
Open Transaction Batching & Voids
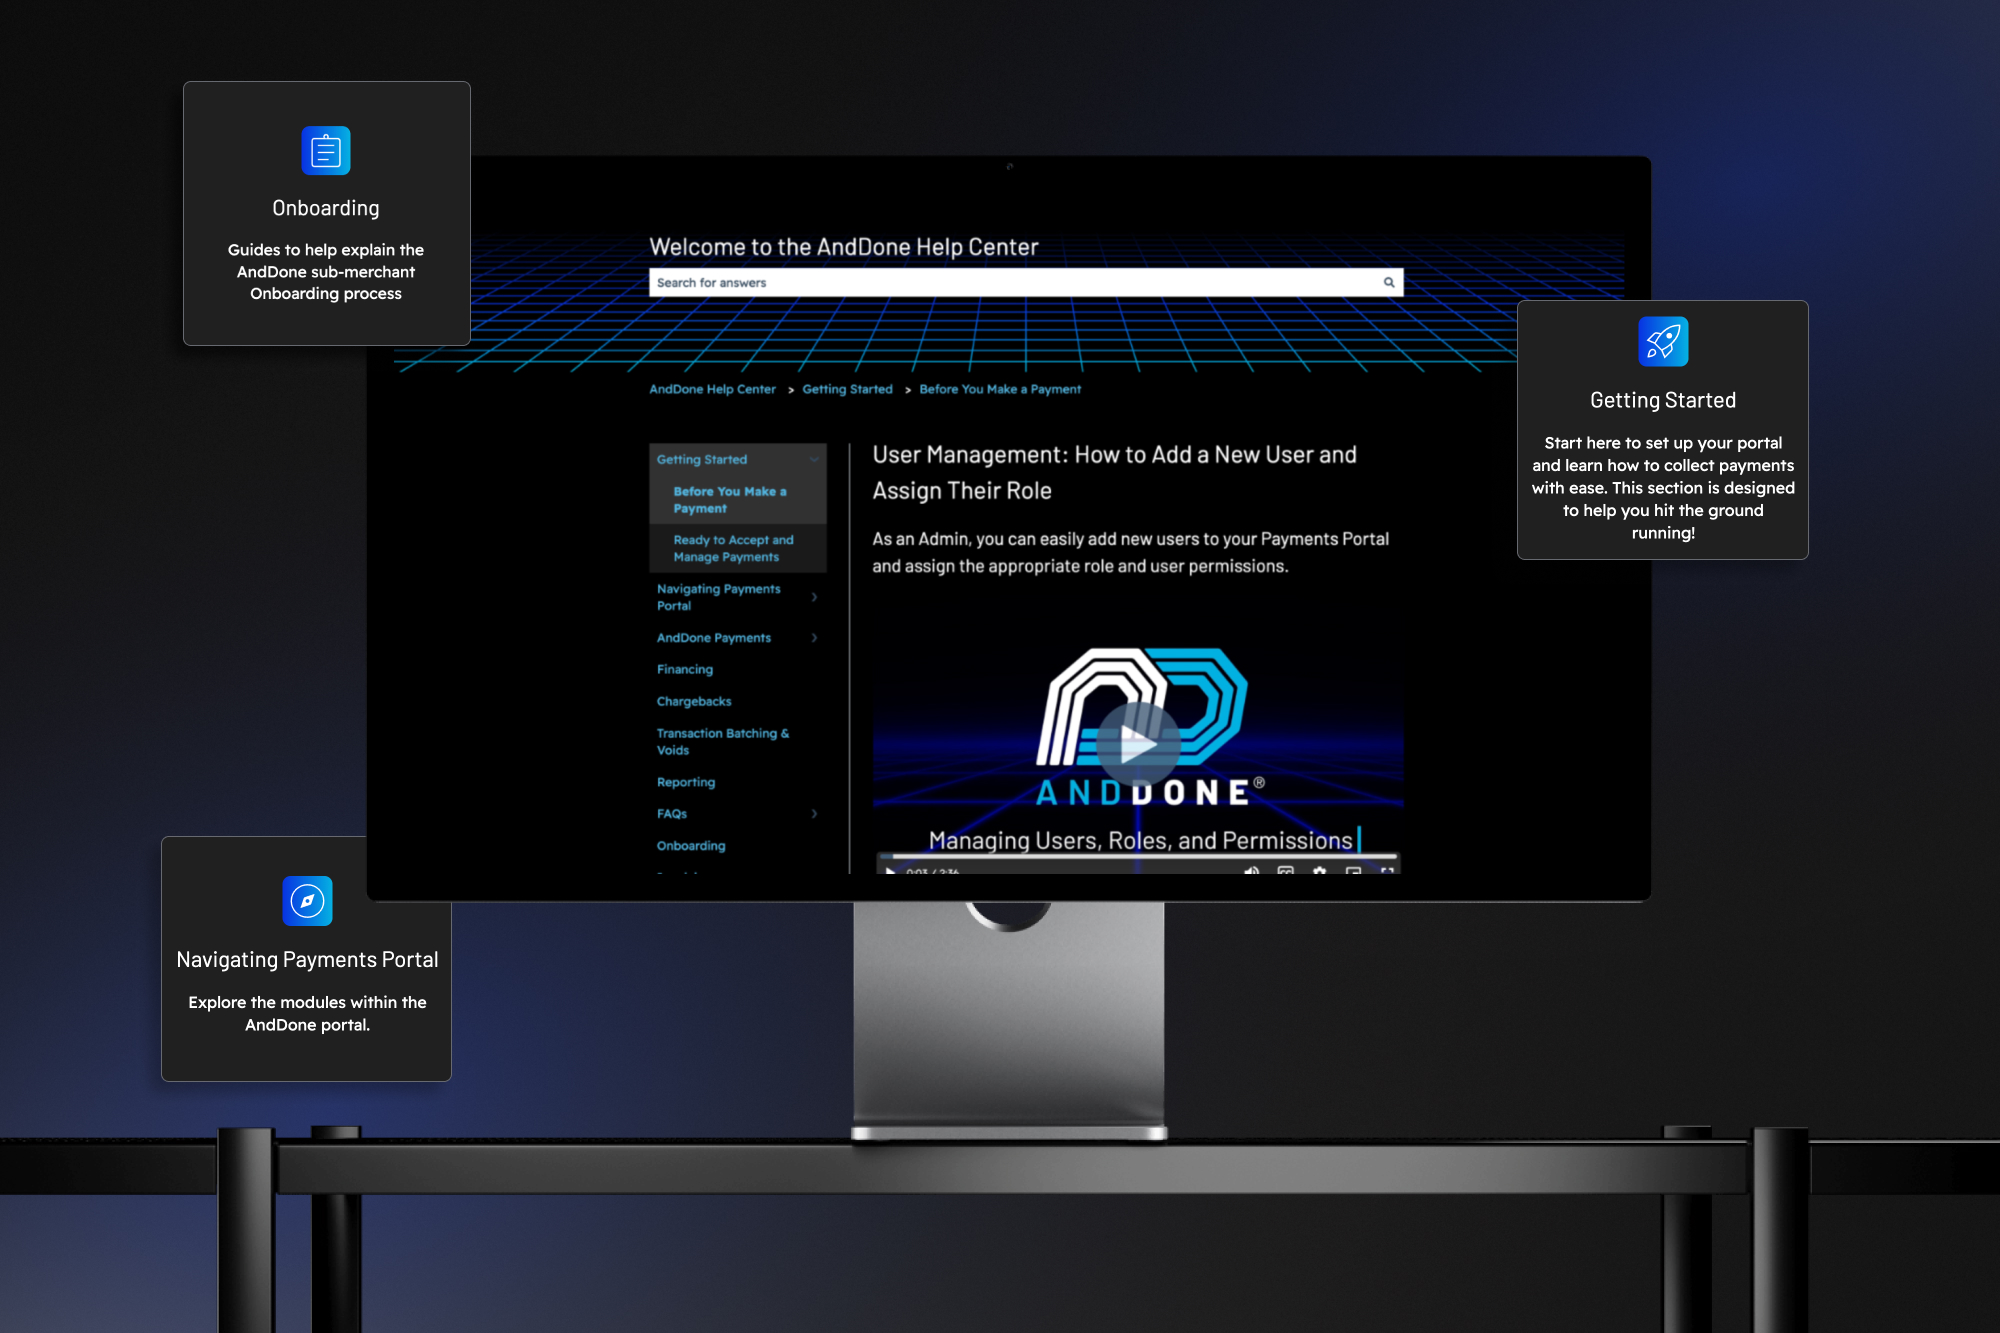(x=723, y=742)
